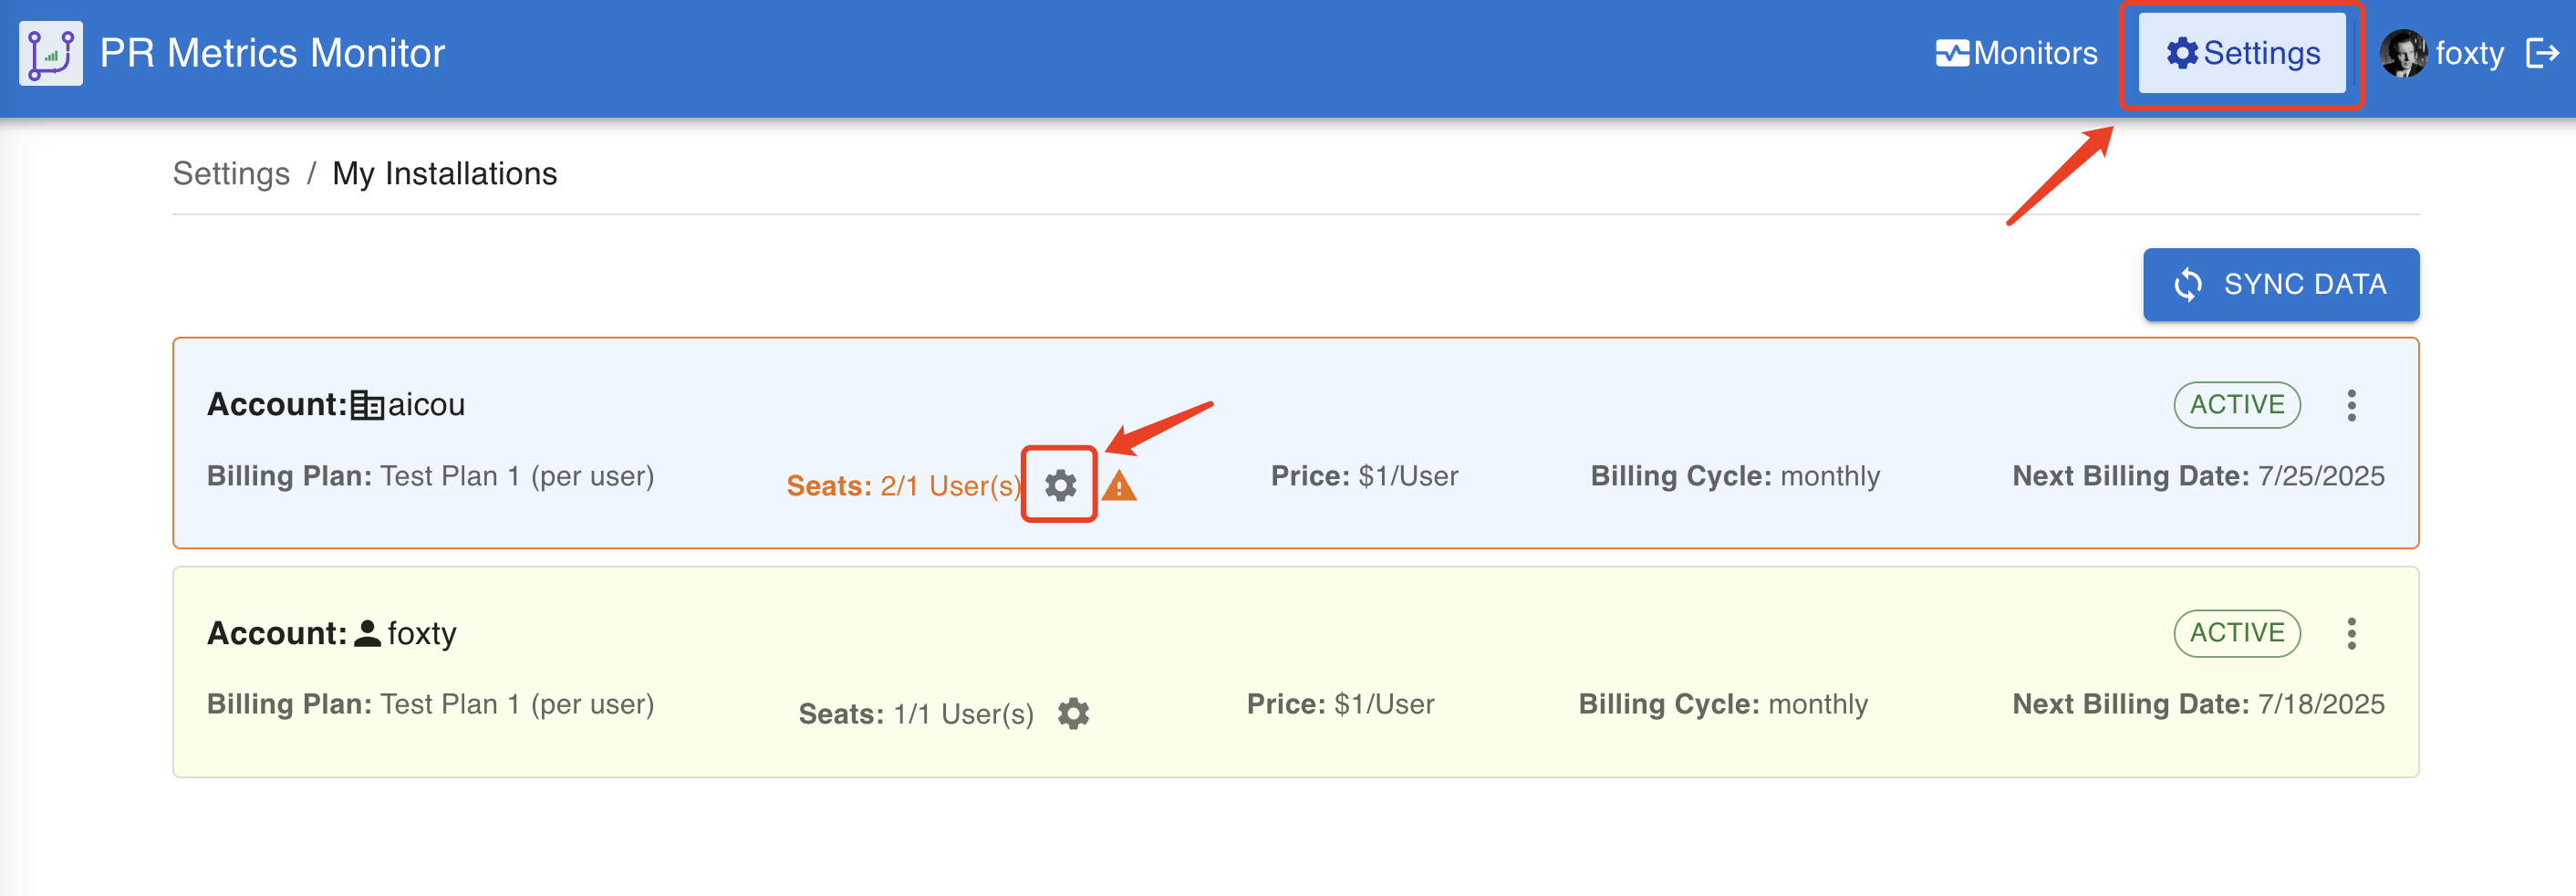
Task: Select the My Installations breadcrumb
Action: 444,173
